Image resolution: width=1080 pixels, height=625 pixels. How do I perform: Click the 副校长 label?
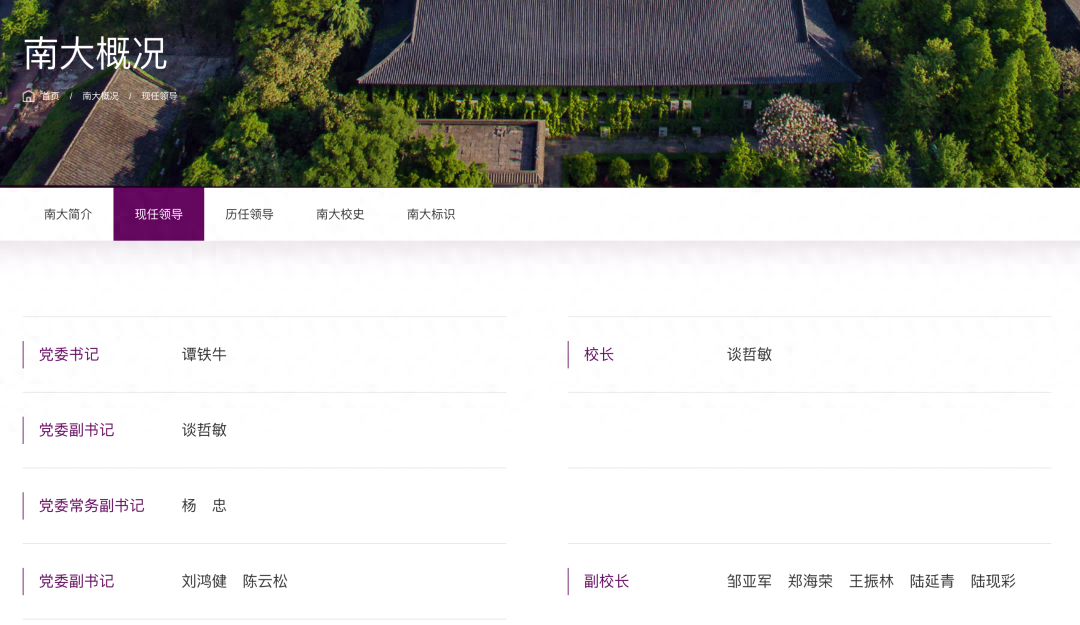coord(607,582)
